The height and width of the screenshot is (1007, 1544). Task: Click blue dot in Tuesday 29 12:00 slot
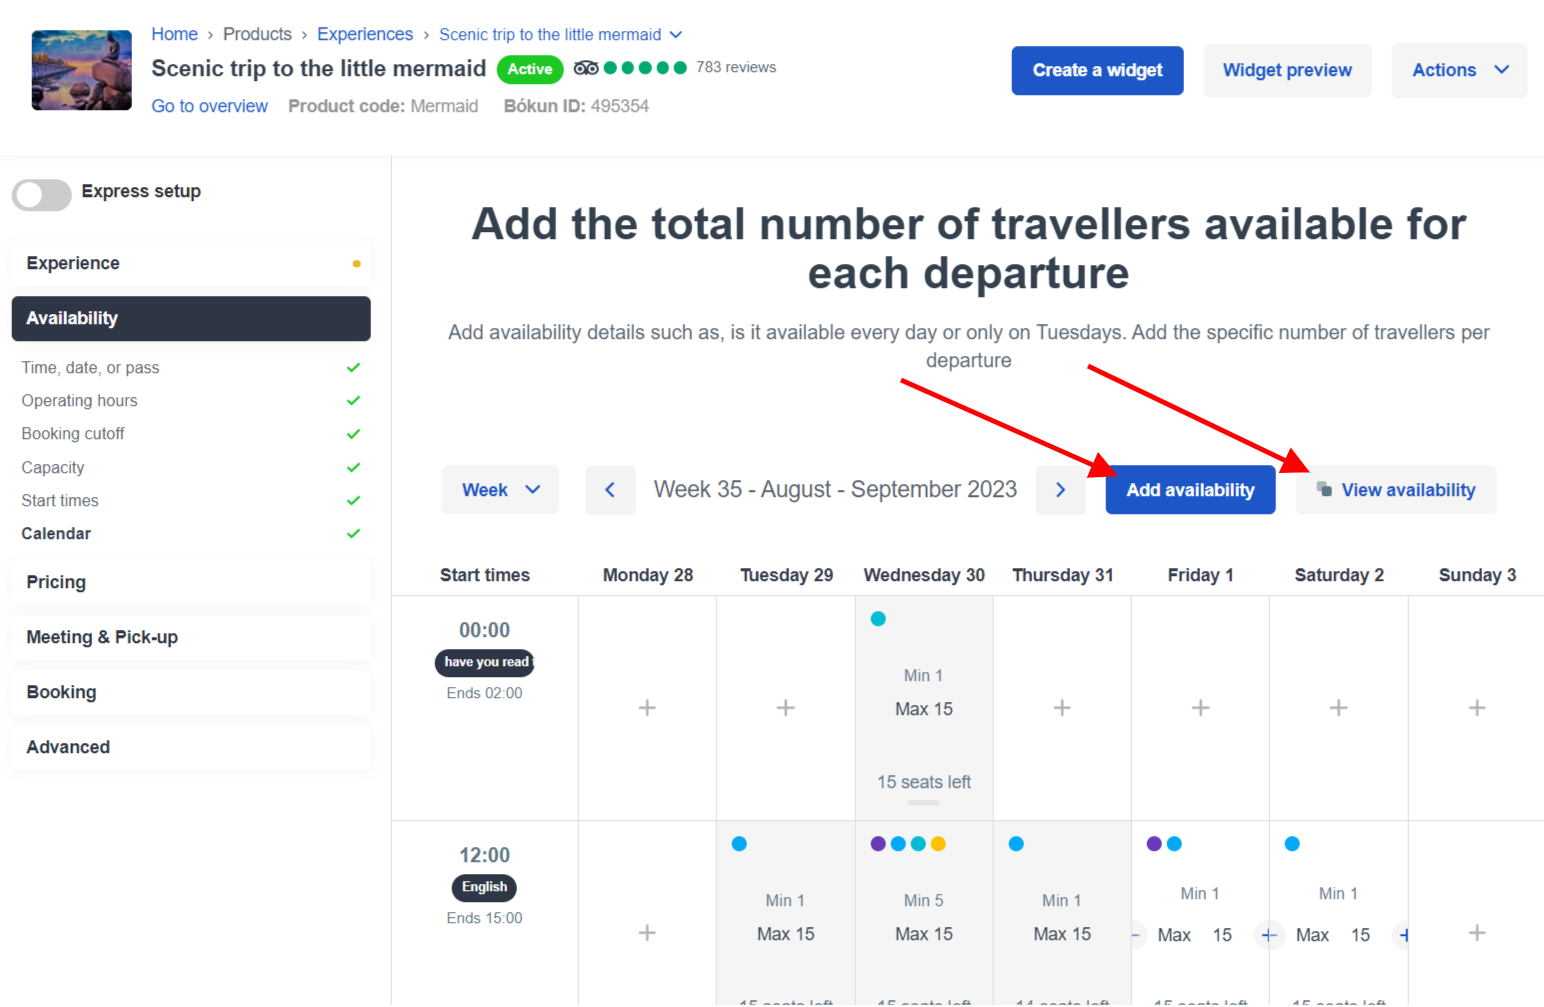tap(739, 844)
